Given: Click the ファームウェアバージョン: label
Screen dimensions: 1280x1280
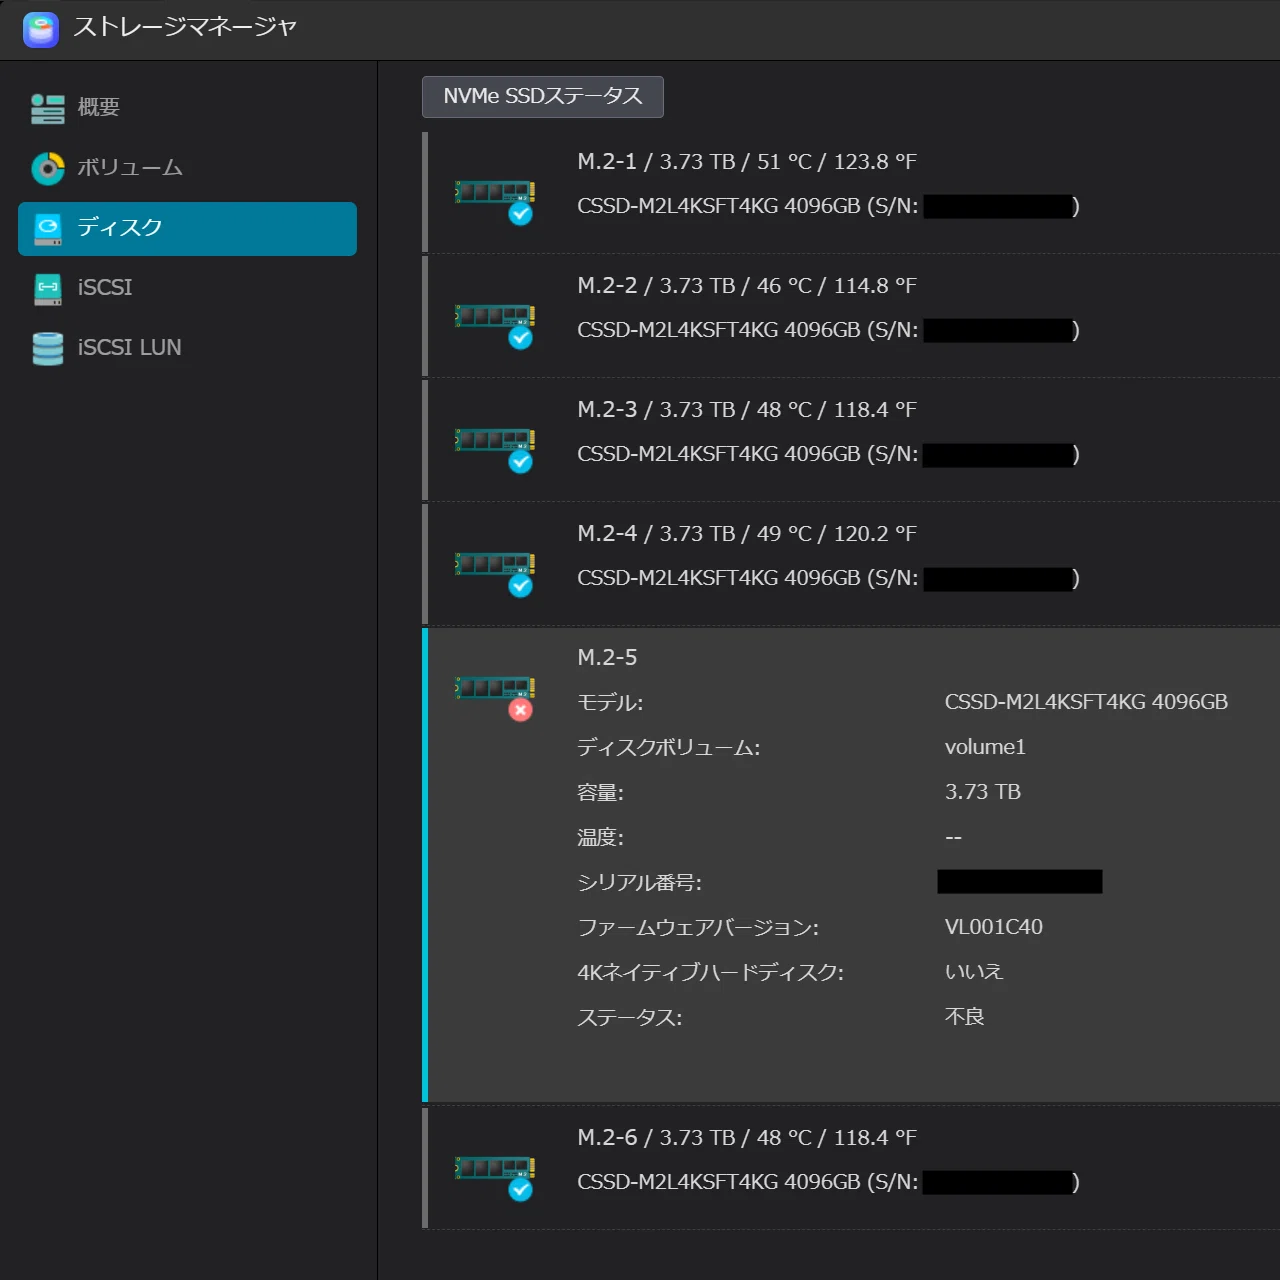Looking at the screenshot, I should click(x=698, y=928).
